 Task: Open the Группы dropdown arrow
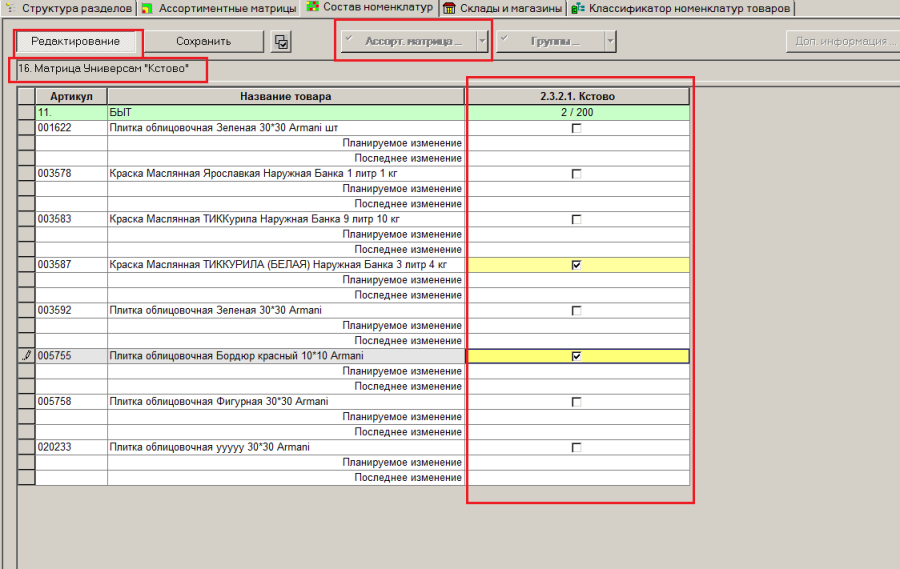610,41
